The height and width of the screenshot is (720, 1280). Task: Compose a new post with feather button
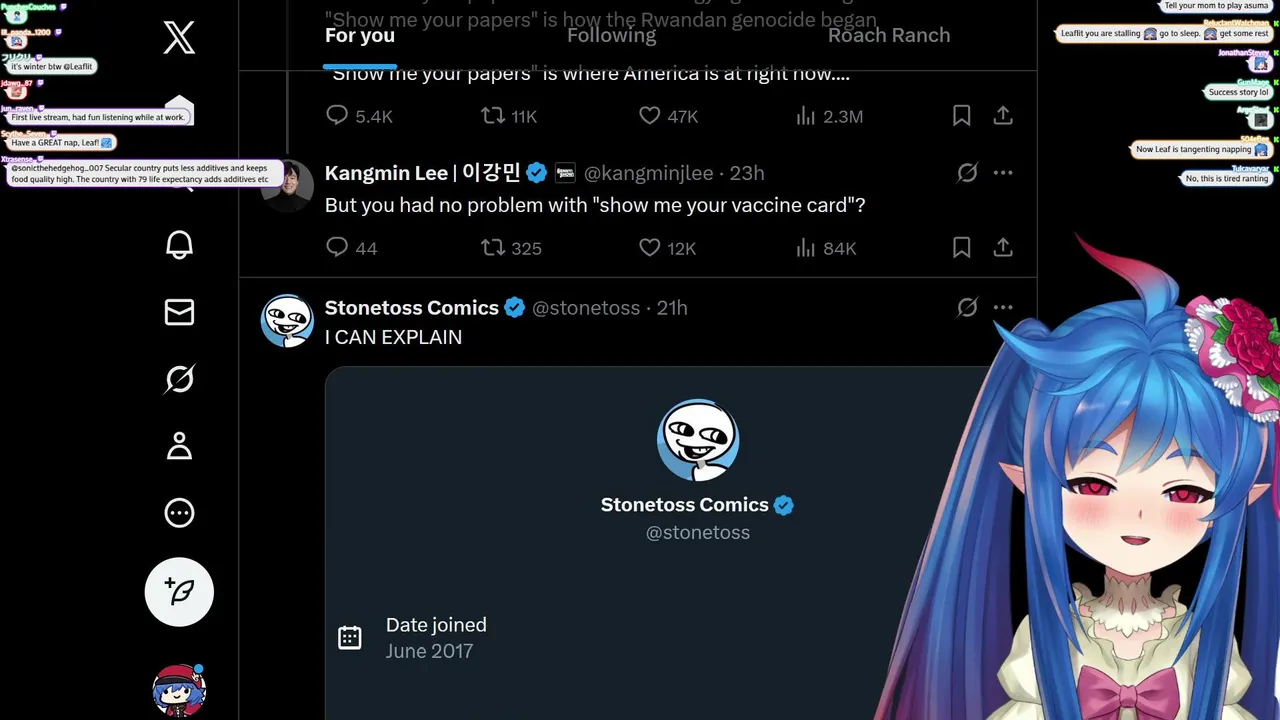[179, 592]
